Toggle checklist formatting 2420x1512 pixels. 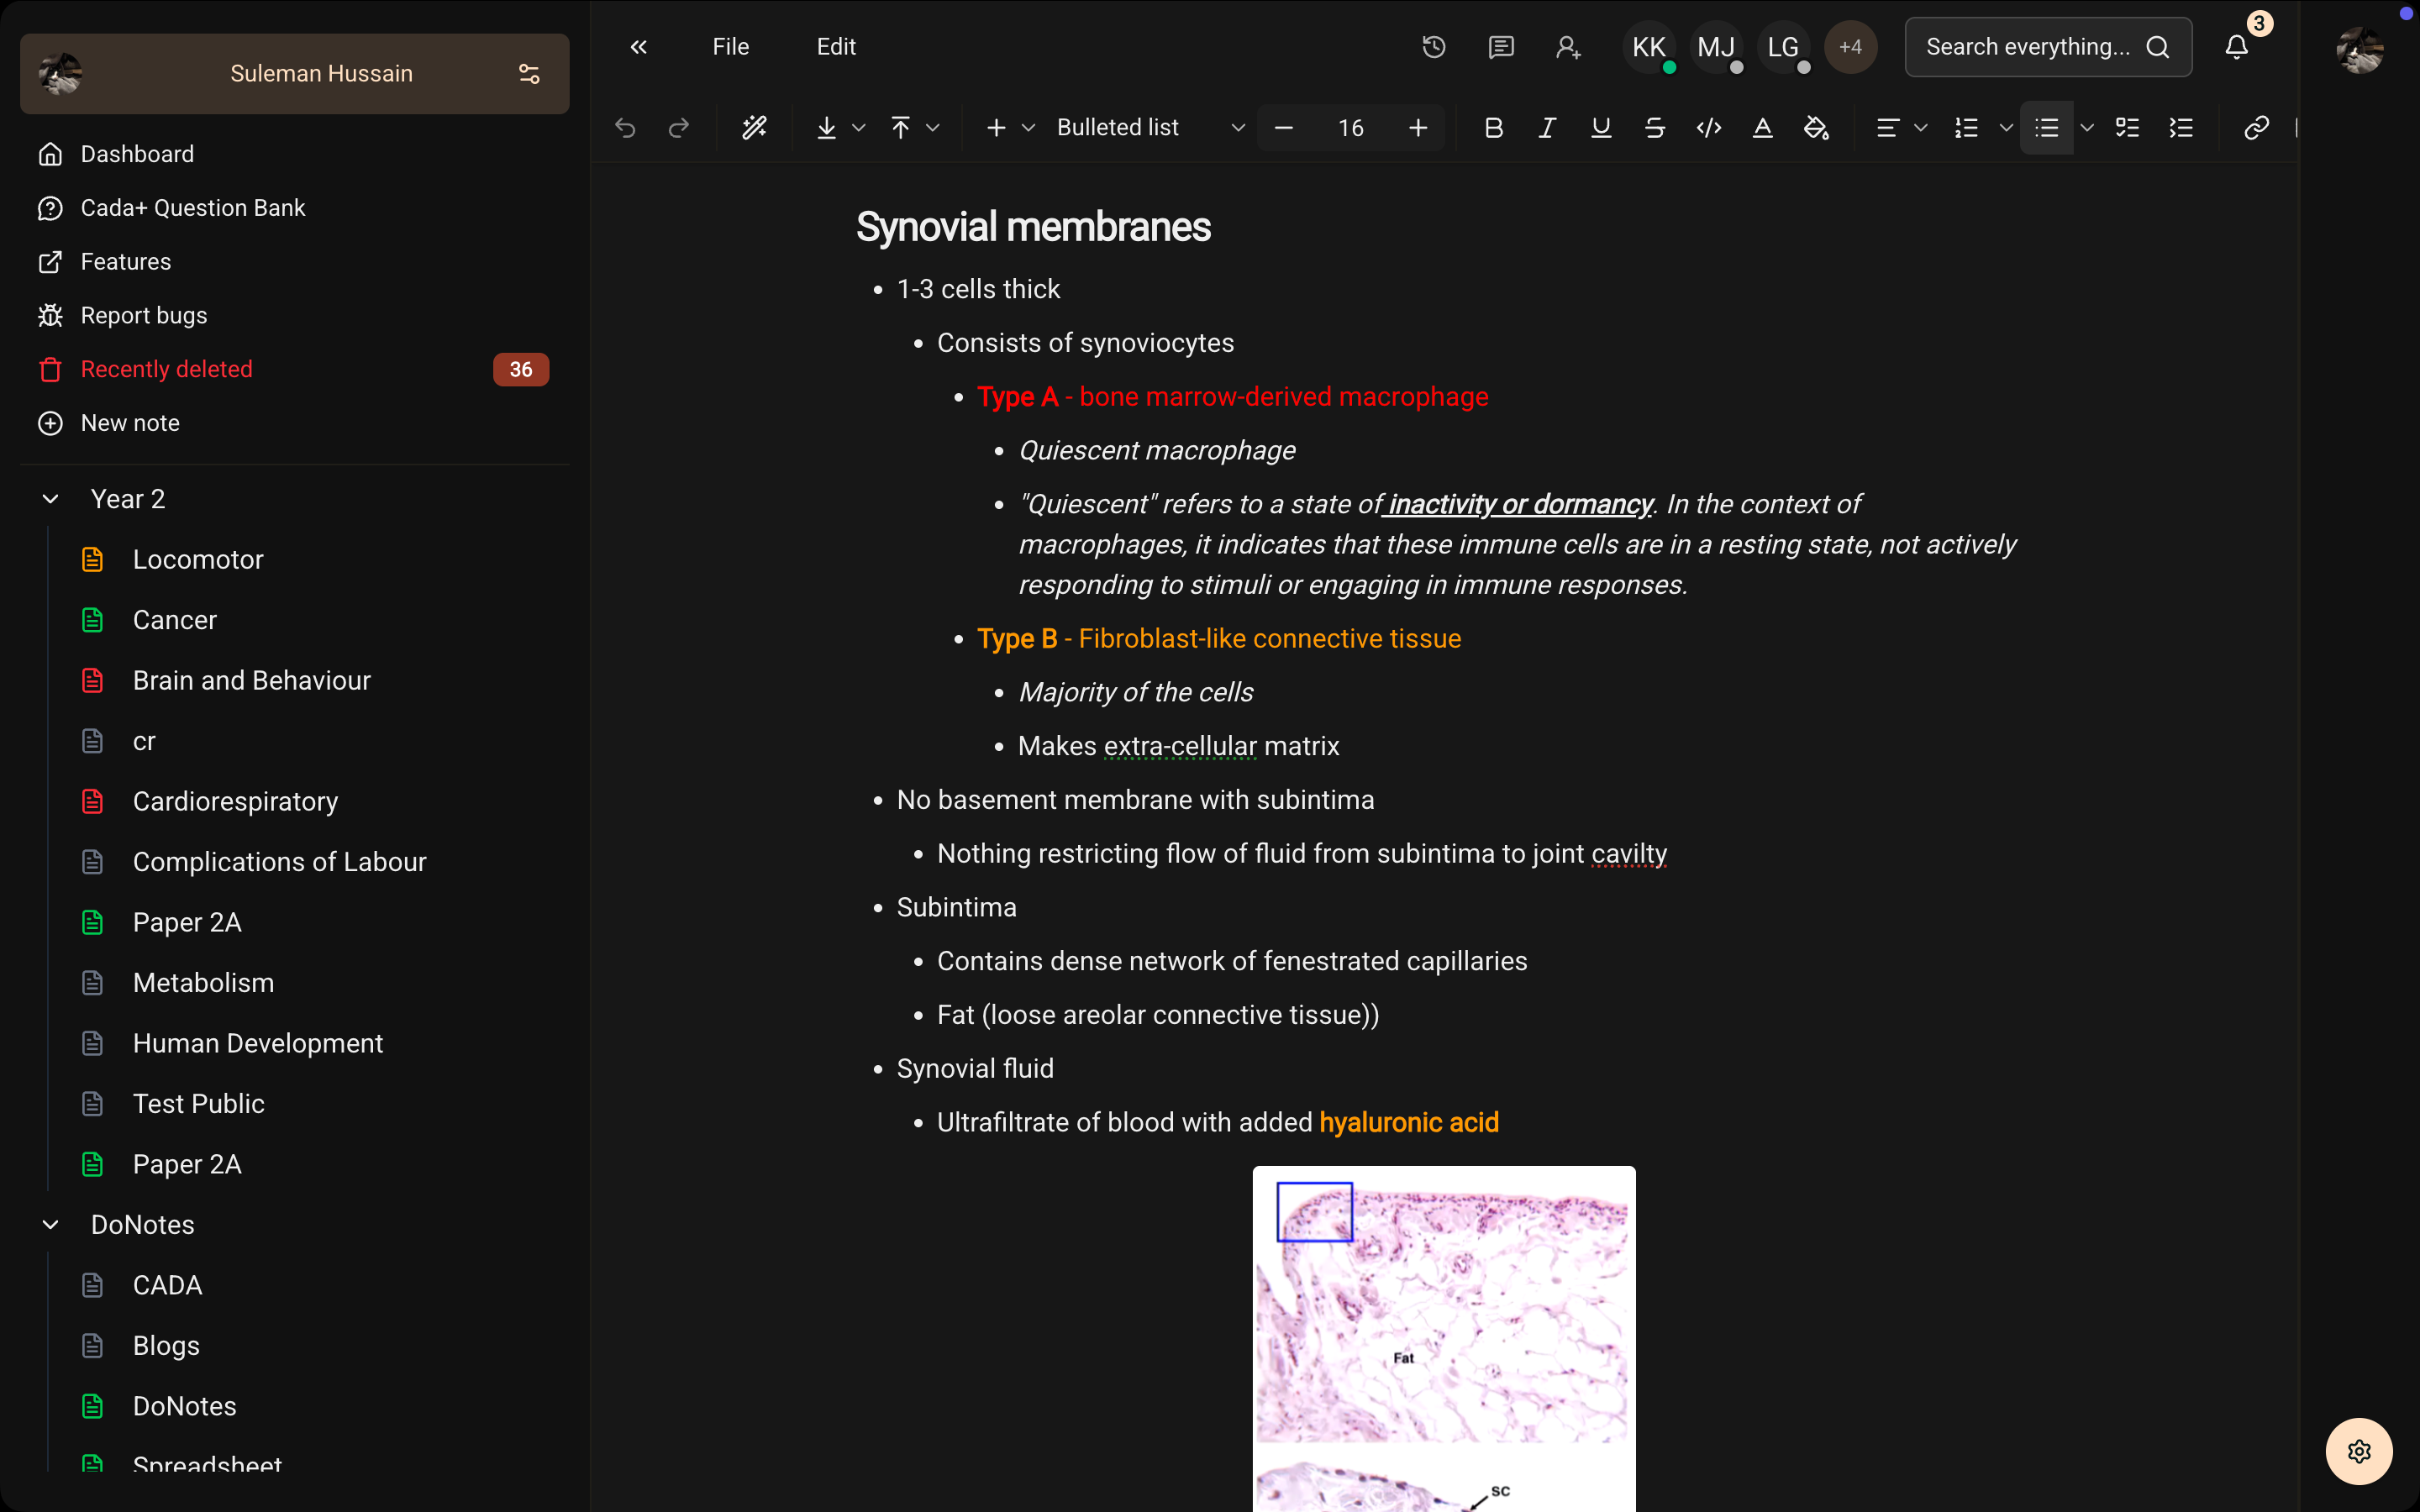(2127, 128)
